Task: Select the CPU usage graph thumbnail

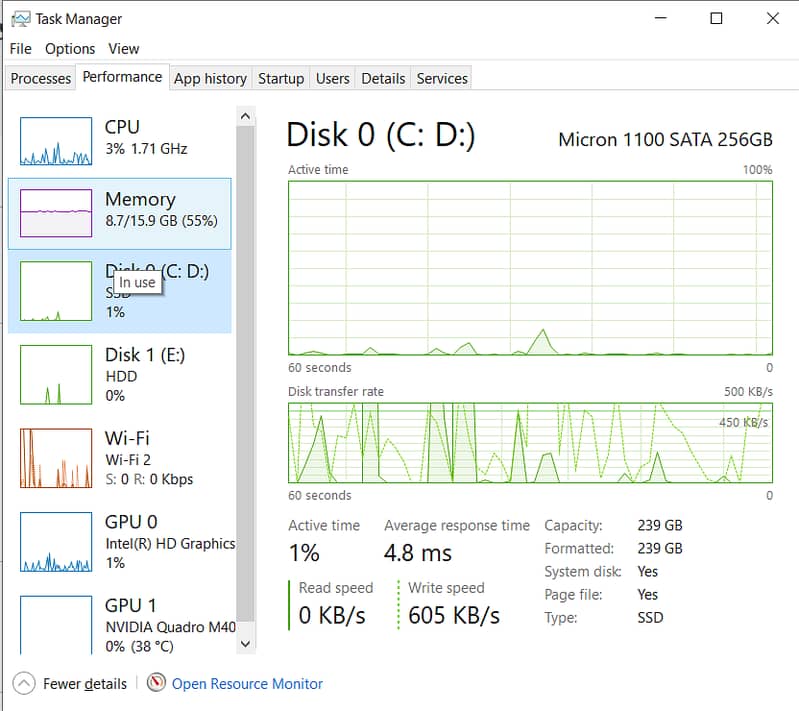Action: 56,141
